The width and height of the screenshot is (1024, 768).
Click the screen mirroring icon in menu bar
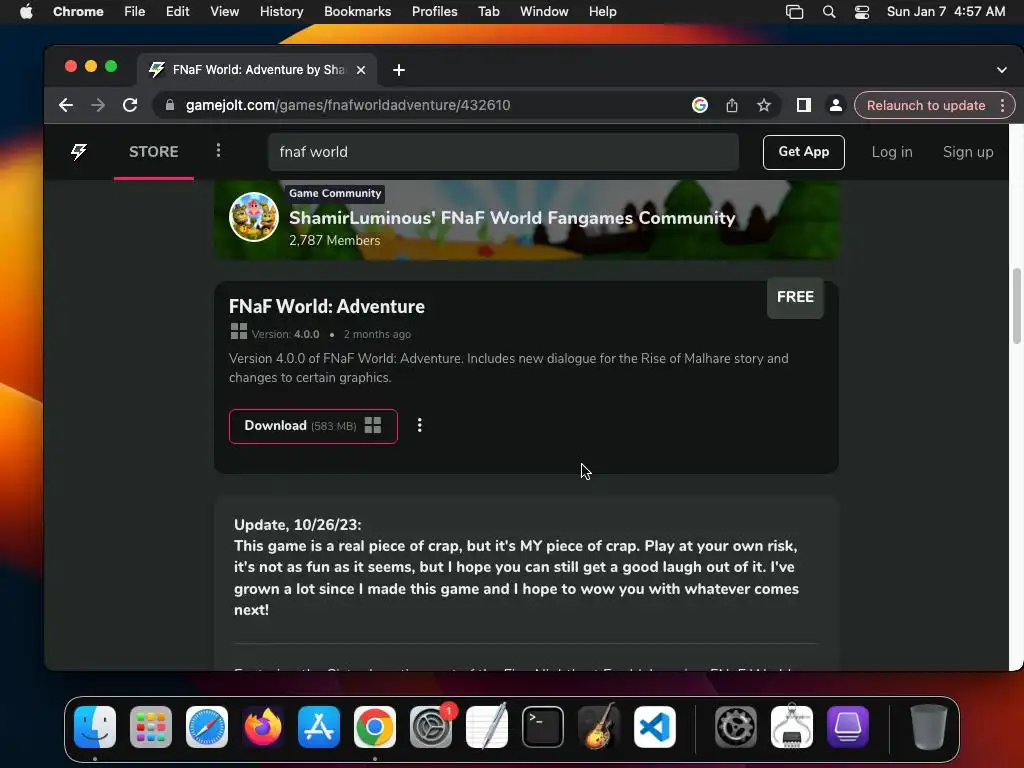[x=794, y=12]
